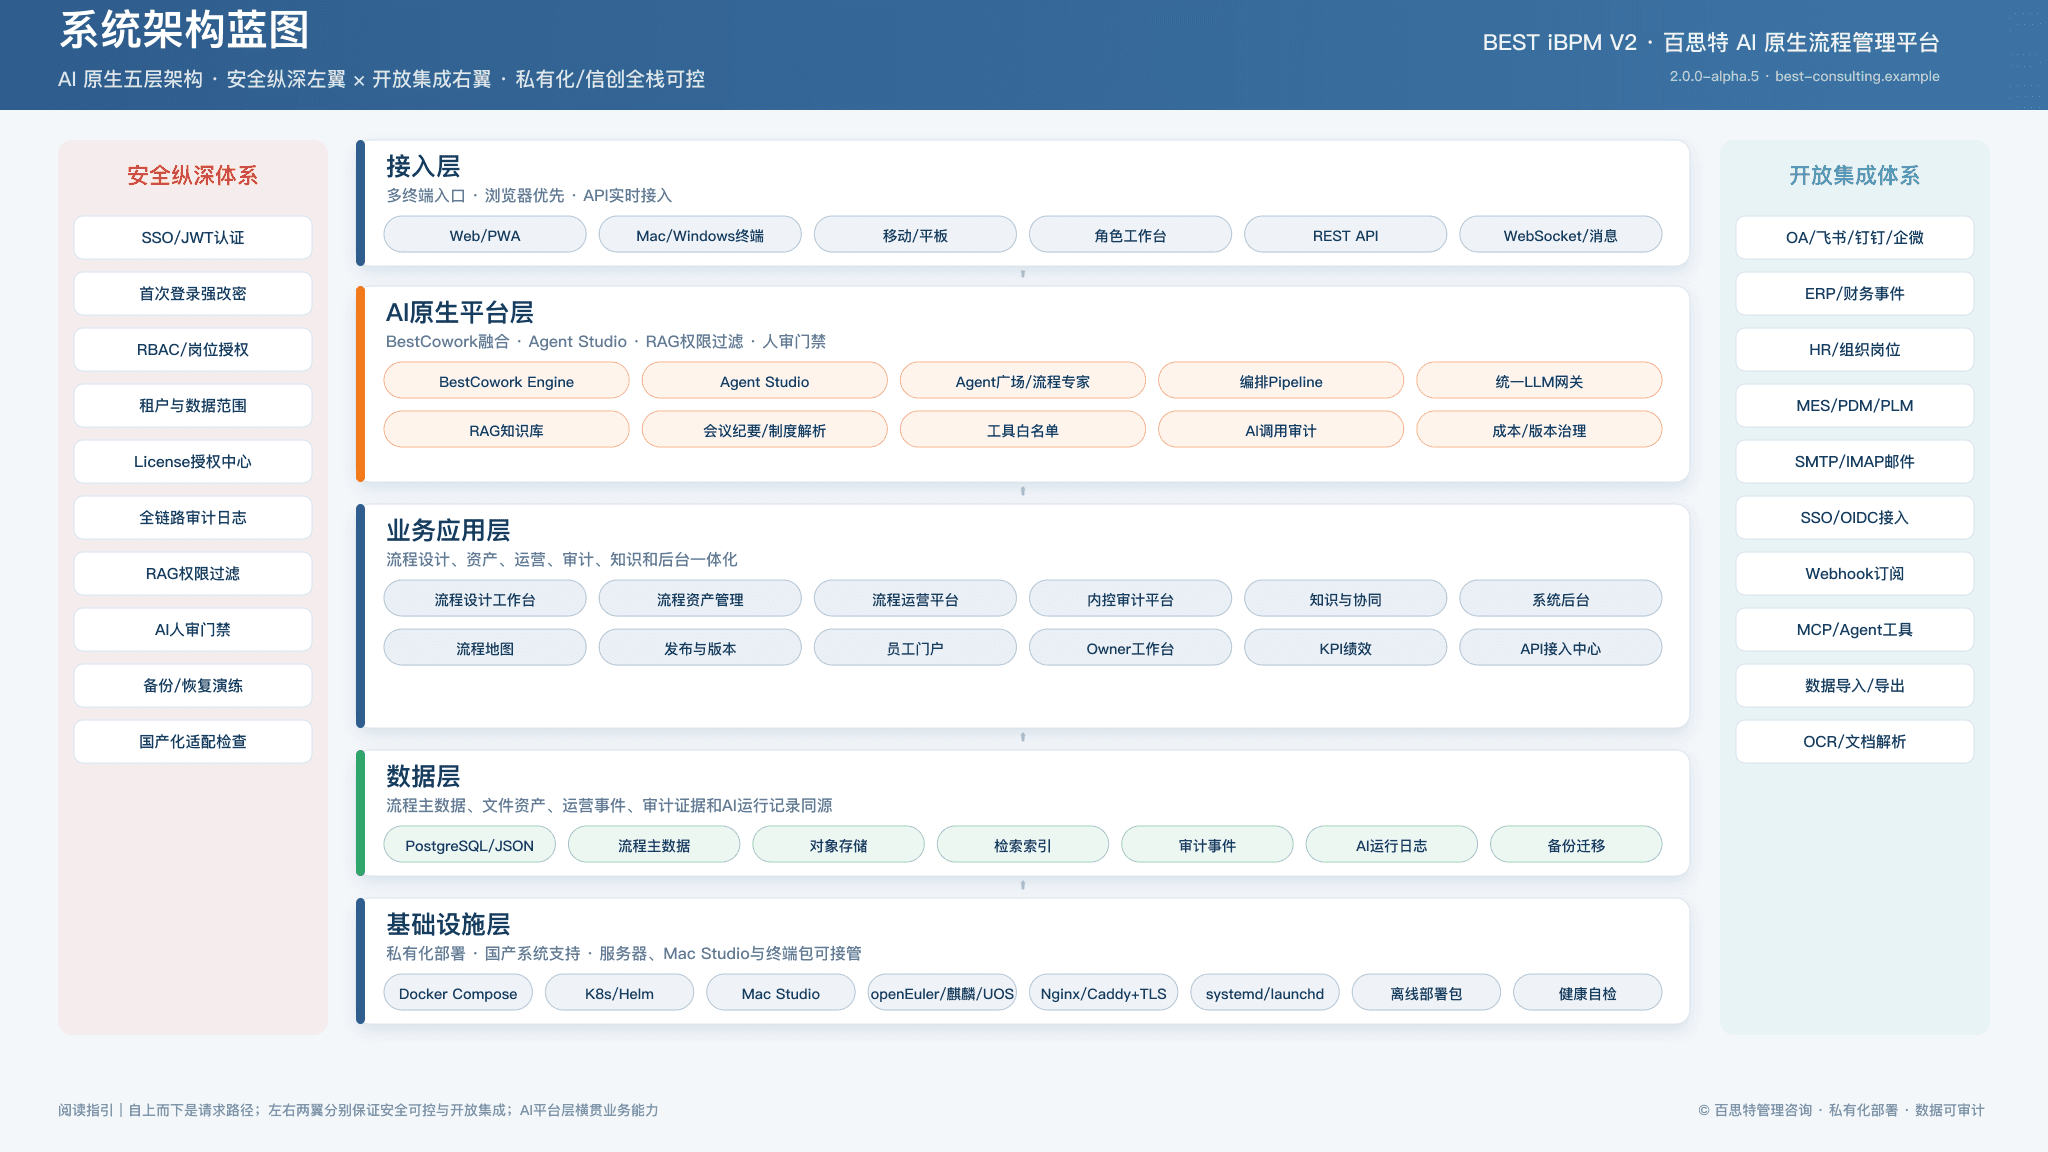Select 内控审计平台 pill
2048x1152 pixels.
1130,599
